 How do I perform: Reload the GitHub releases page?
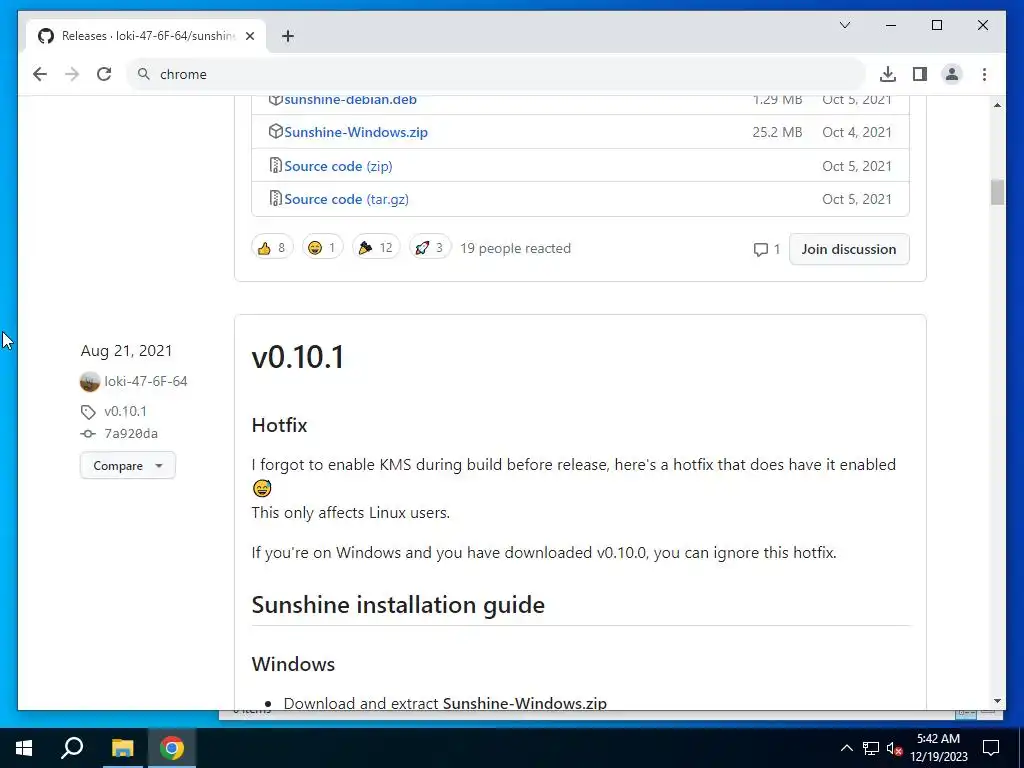click(104, 74)
